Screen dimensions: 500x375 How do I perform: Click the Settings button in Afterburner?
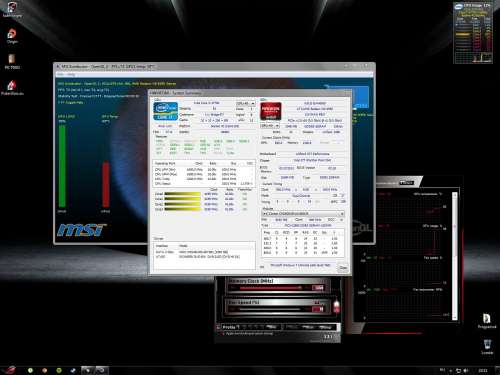click(x=326, y=327)
